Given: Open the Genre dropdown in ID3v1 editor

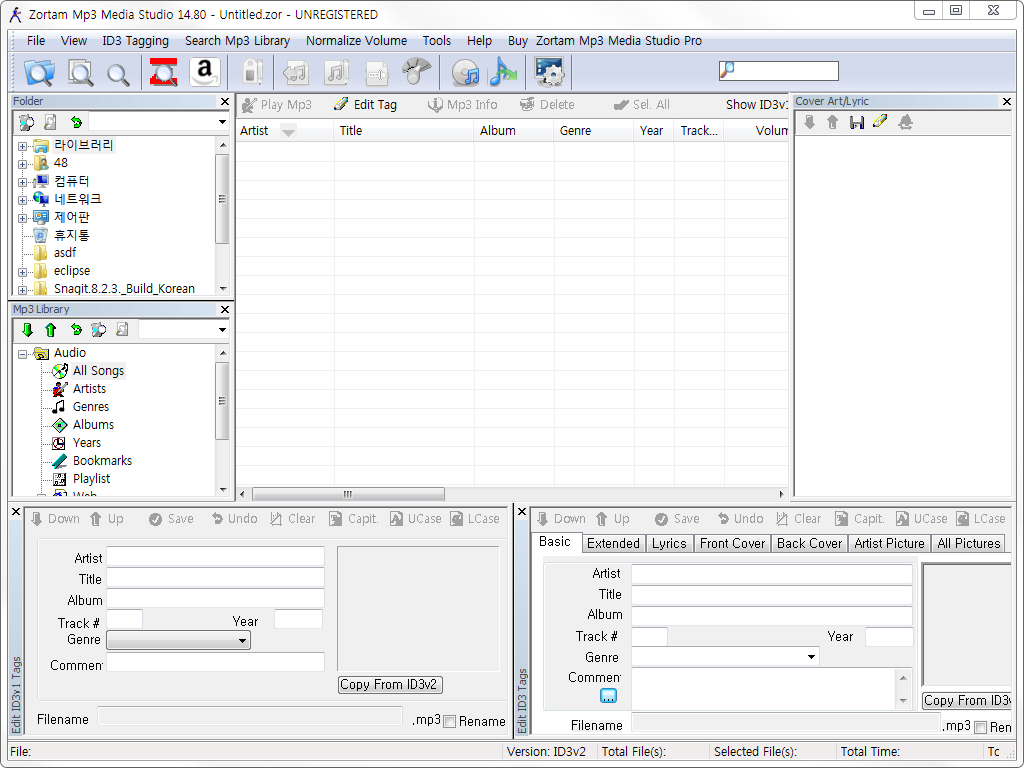Looking at the screenshot, I should 242,641.
